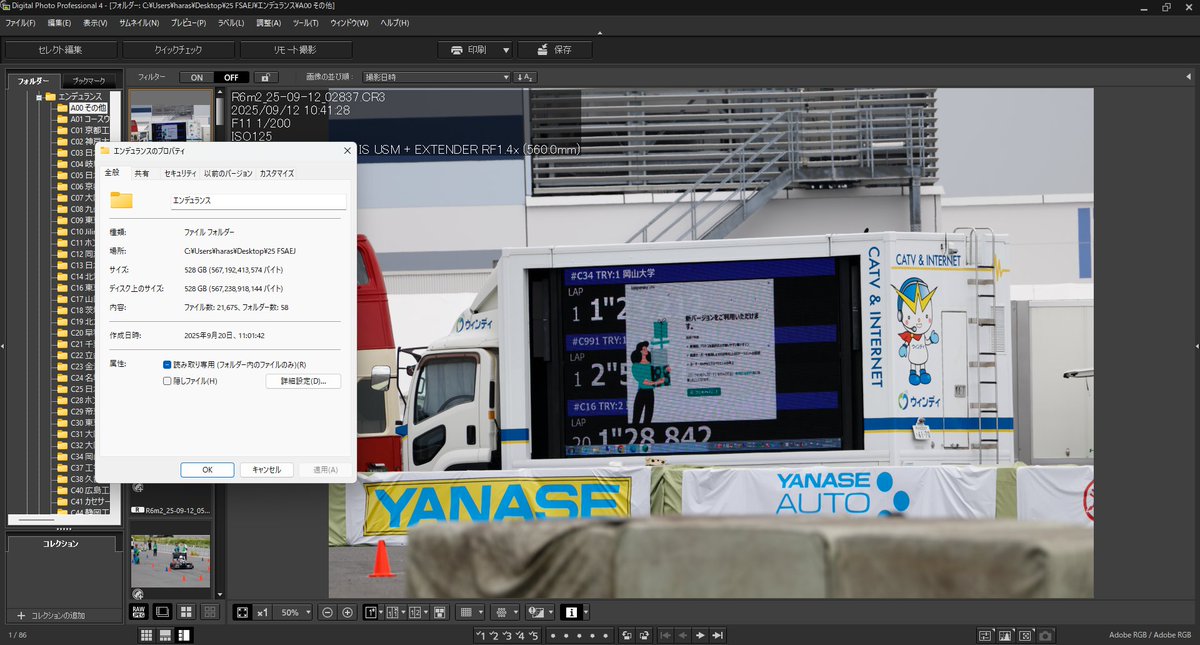Apply check mark 3 rating
Image resolution: width=1200 pixels, height=645 pixels.
(x=507, y=635)
